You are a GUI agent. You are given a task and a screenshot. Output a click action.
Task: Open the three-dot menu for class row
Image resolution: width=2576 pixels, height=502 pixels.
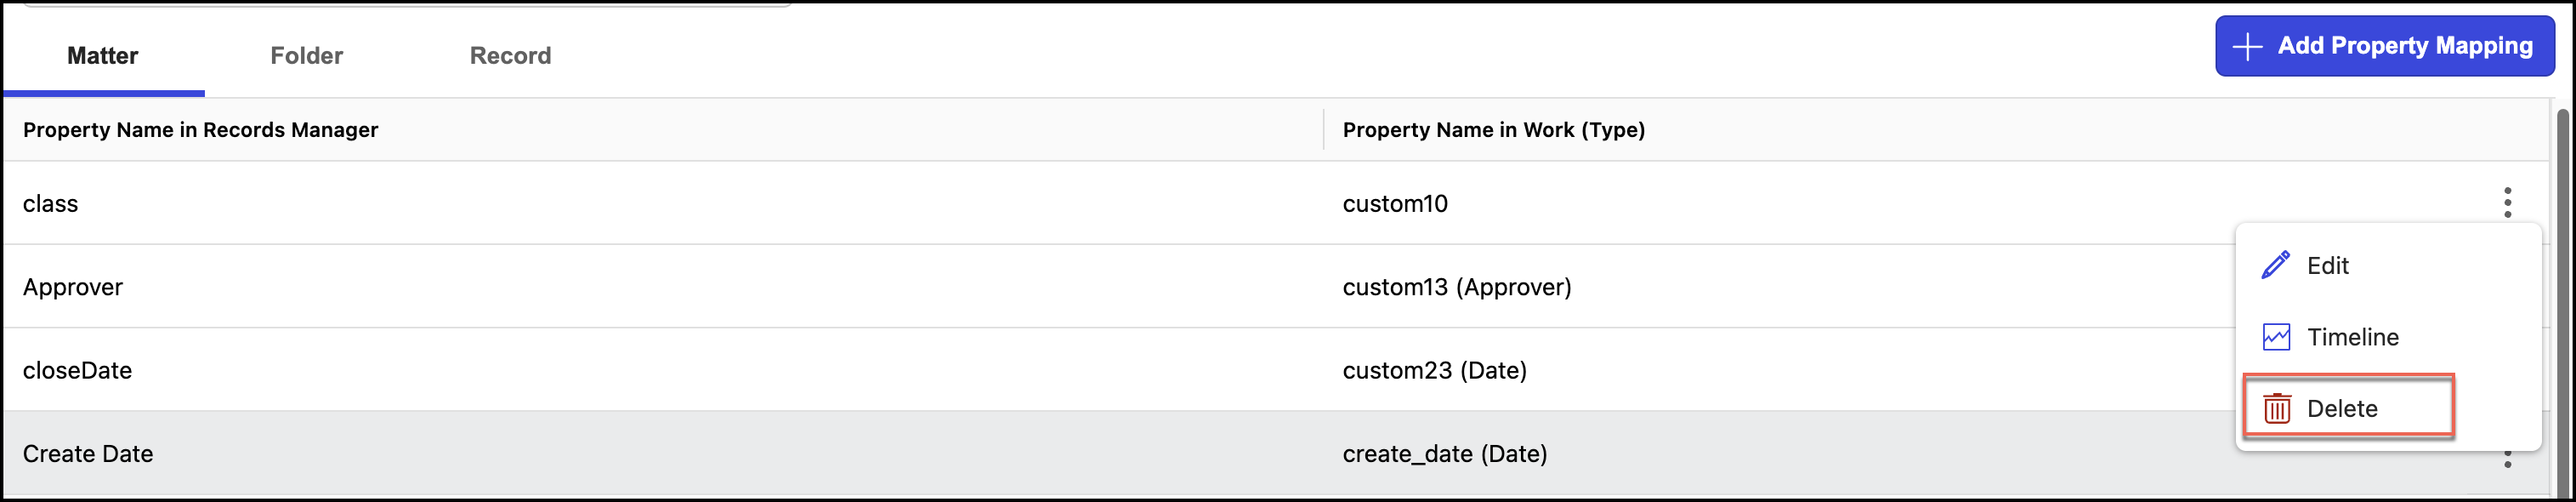click(x=2507, y=202)
